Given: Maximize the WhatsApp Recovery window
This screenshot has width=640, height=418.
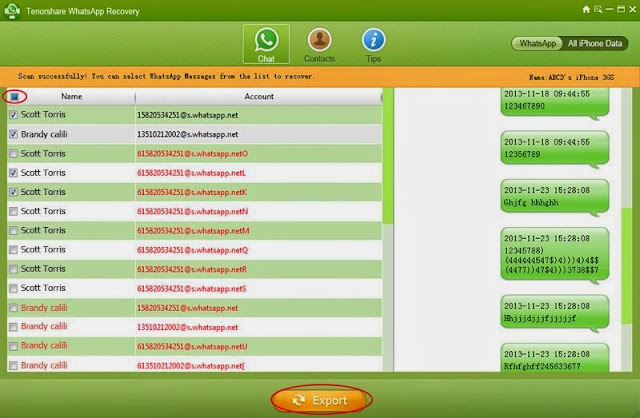Looking at the screenshot, I should (x=621, y=9).
